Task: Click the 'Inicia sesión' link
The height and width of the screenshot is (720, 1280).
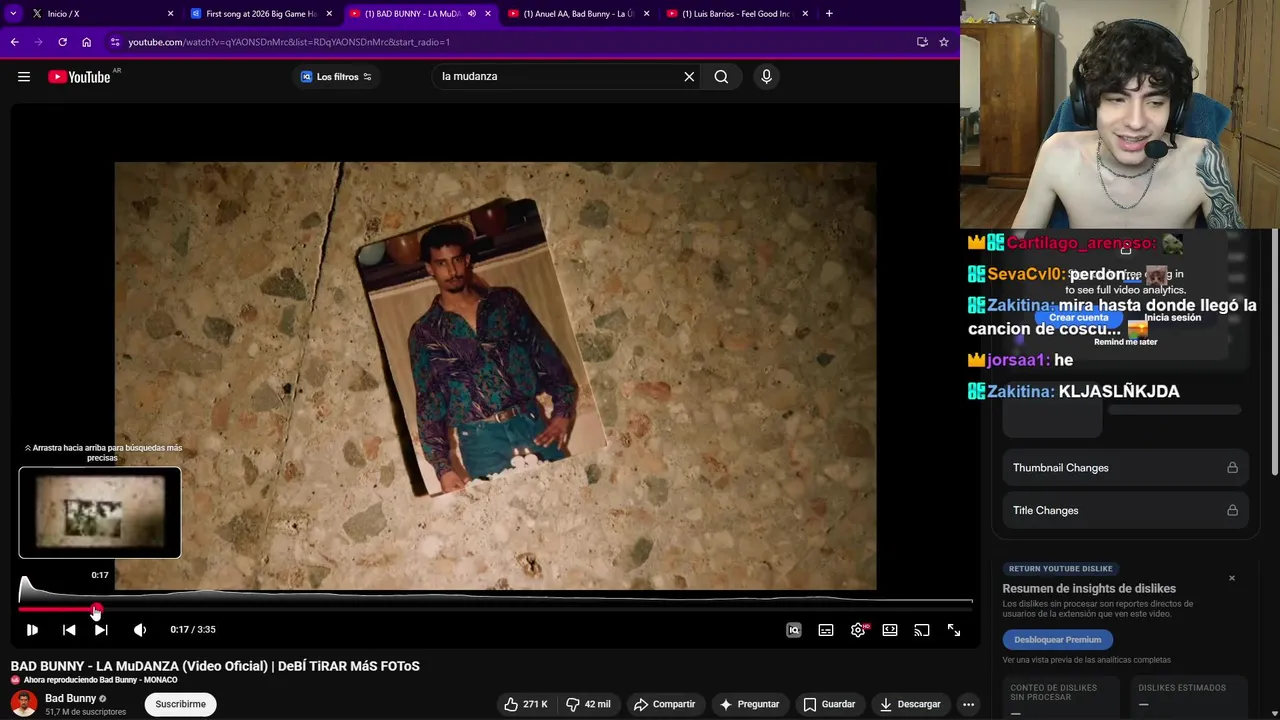Action: [1172, 318]
